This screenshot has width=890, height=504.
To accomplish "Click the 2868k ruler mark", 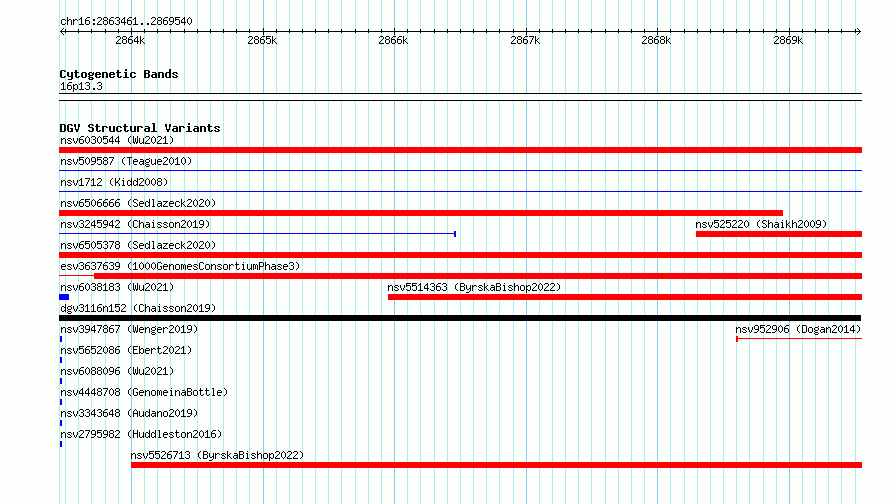I will click(x=656, y=40).
